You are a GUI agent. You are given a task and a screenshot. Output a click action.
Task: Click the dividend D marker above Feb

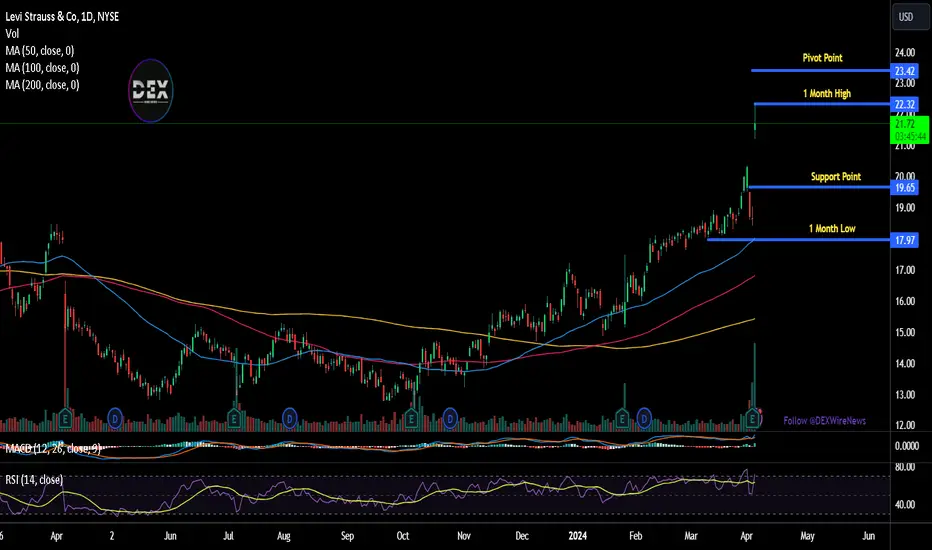coord(644,419)
